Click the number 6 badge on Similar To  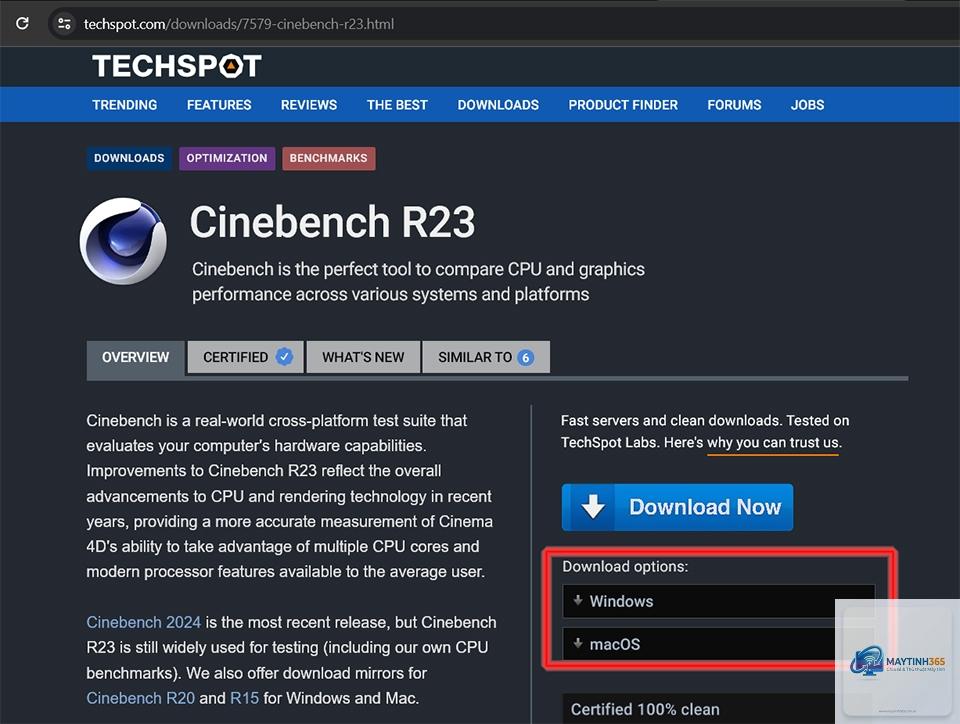point(525,357)
